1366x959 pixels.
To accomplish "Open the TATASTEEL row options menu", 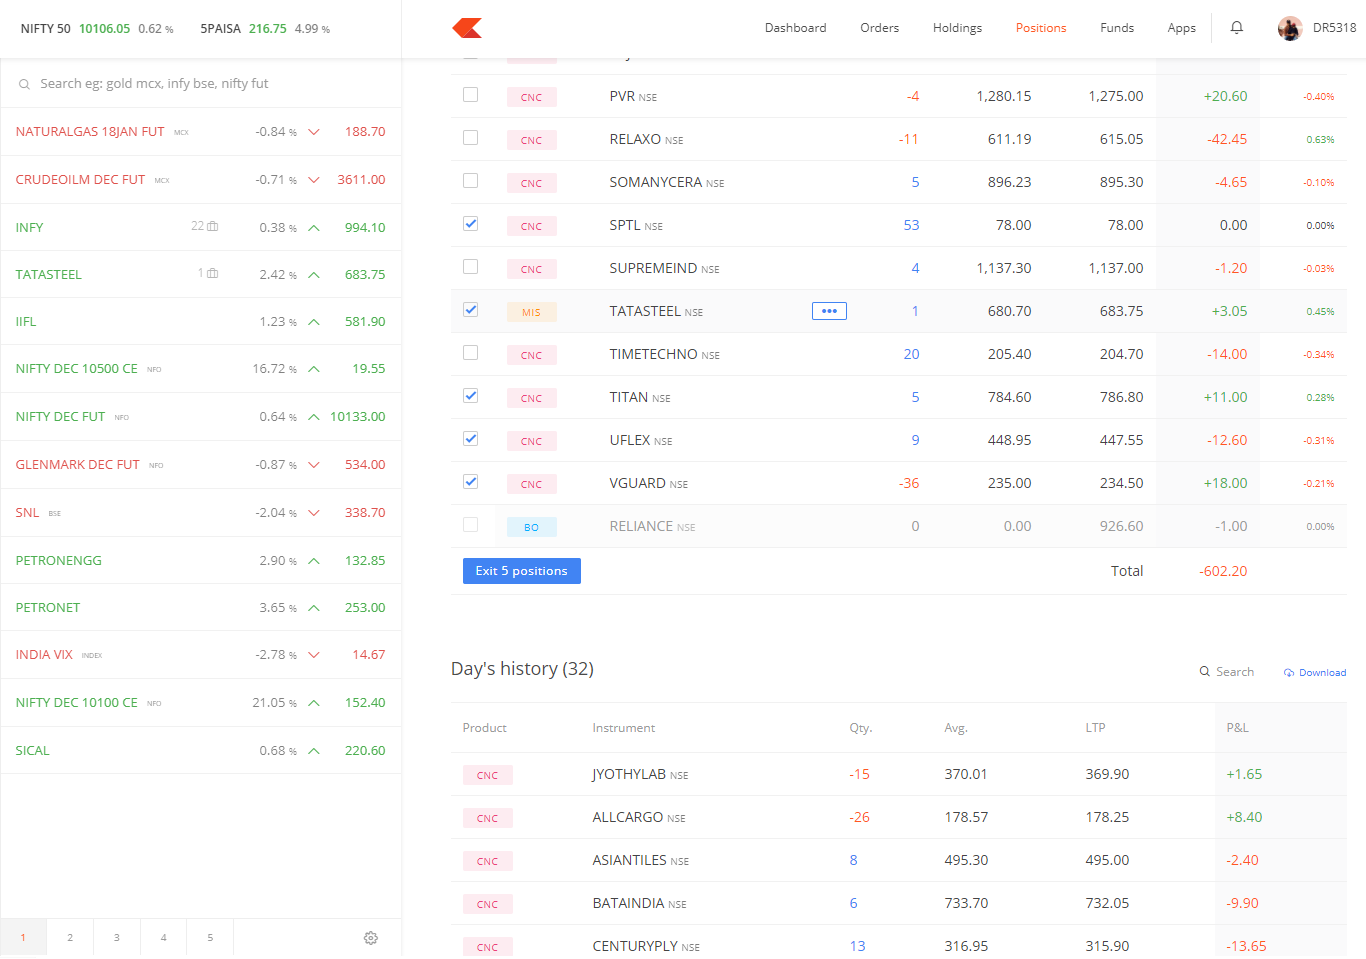I will click(829, 311).
